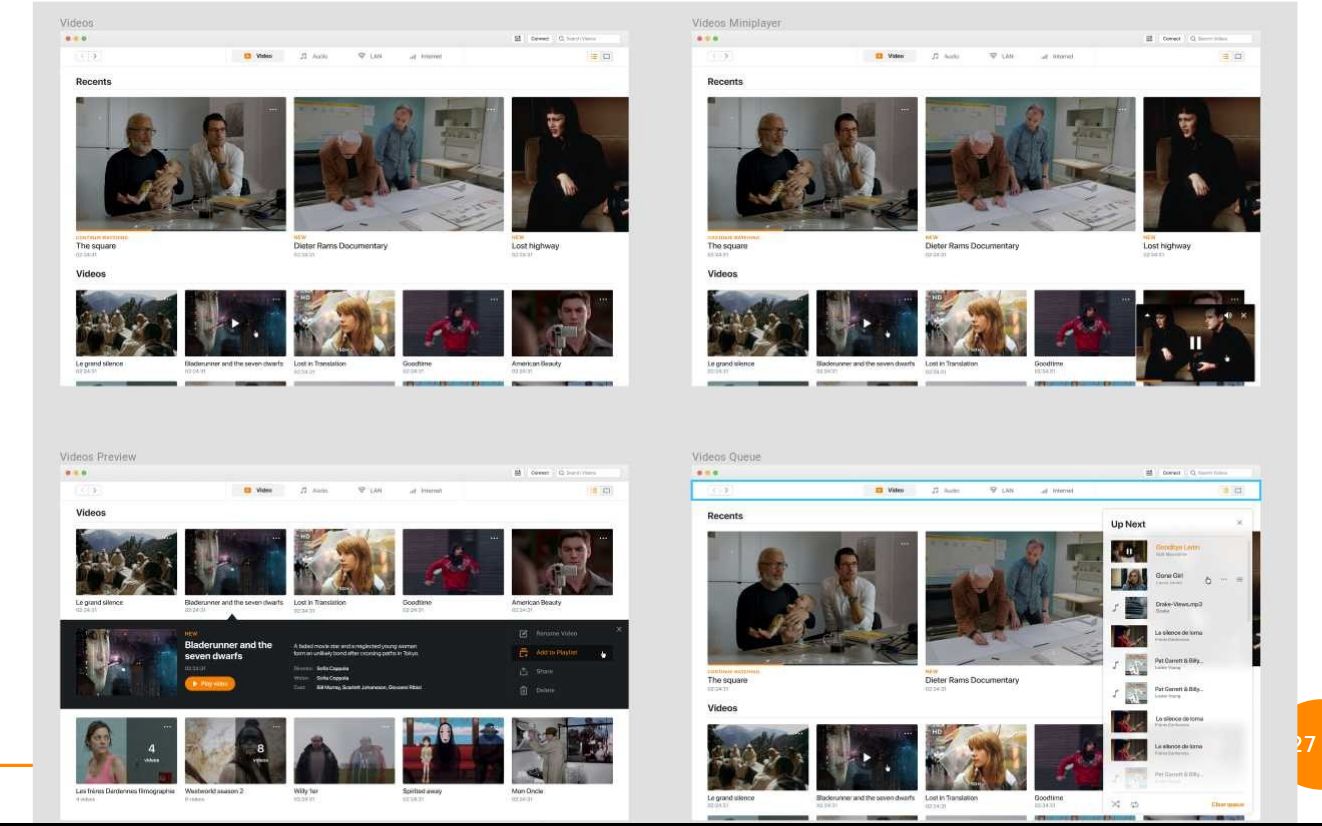Open Audio tab in Videos Preview window
Screen dimensions: 1322x826
[x=315, y=490]
